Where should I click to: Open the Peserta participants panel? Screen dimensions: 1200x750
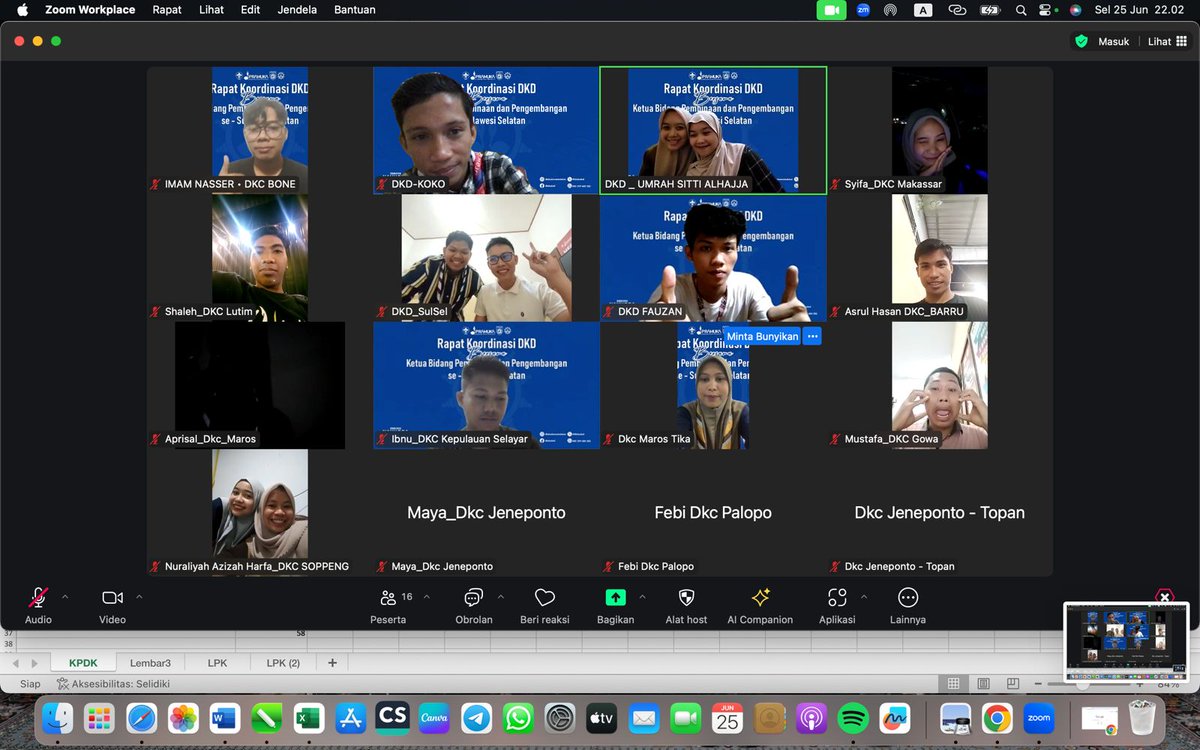389,600
